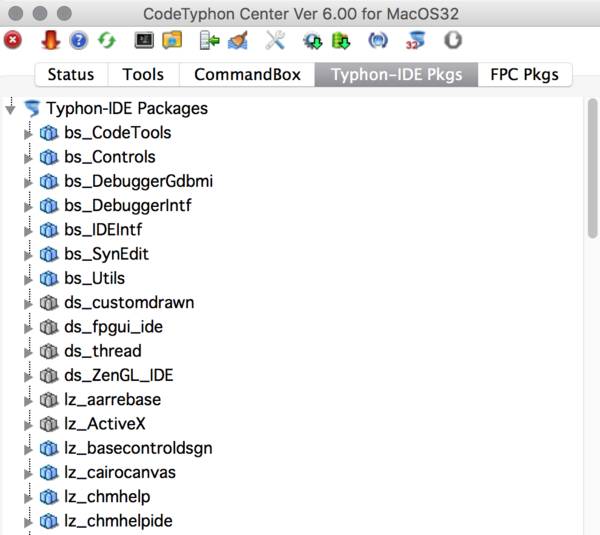The height and width of the screenshot is (535, 600).
Task: Expand the ds_ZenGL_IDE tree node
Action: tap(28, 377)
